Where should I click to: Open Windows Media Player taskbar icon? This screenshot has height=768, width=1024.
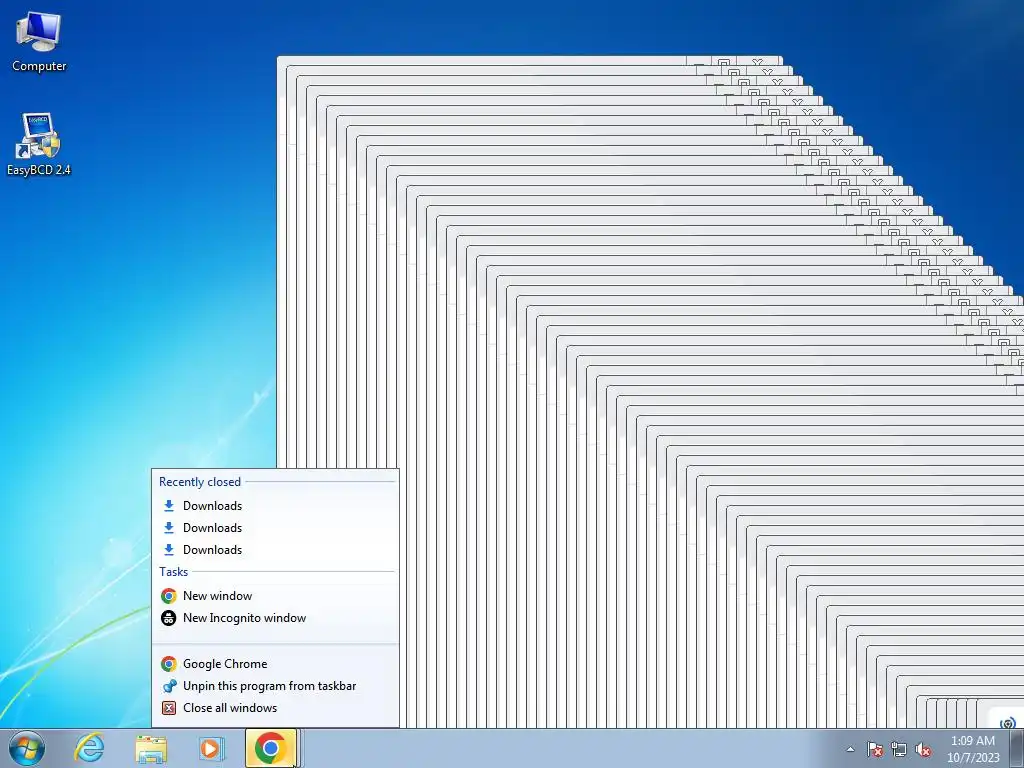click(211, 748)
